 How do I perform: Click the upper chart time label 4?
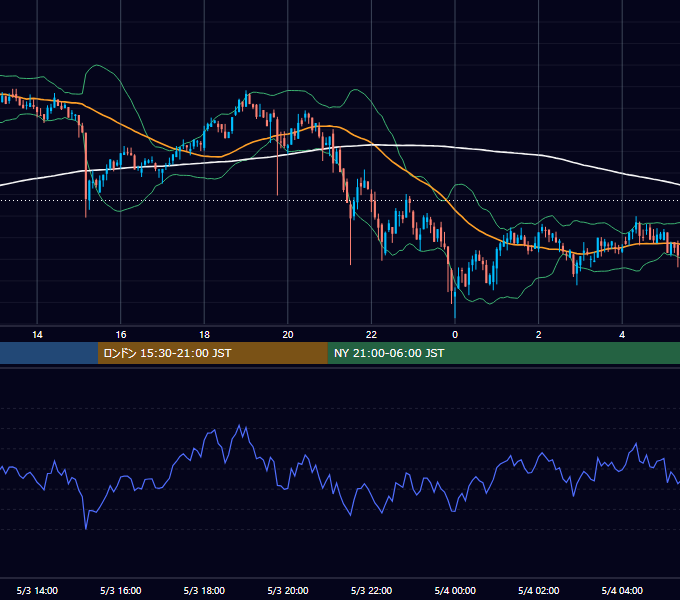[622, 335]
